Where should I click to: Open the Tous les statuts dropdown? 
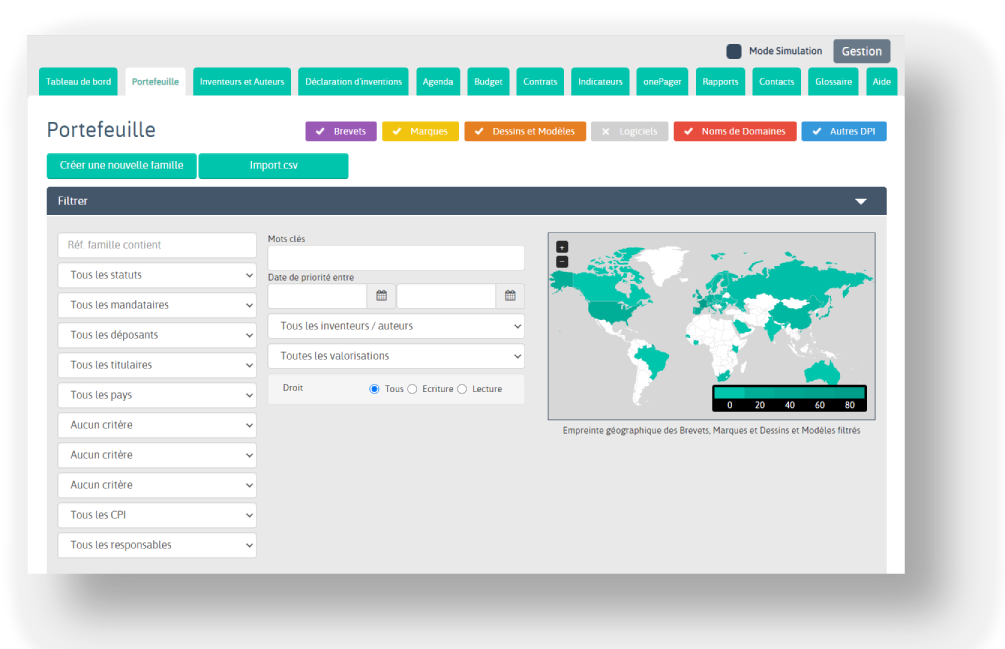(157, 275)
